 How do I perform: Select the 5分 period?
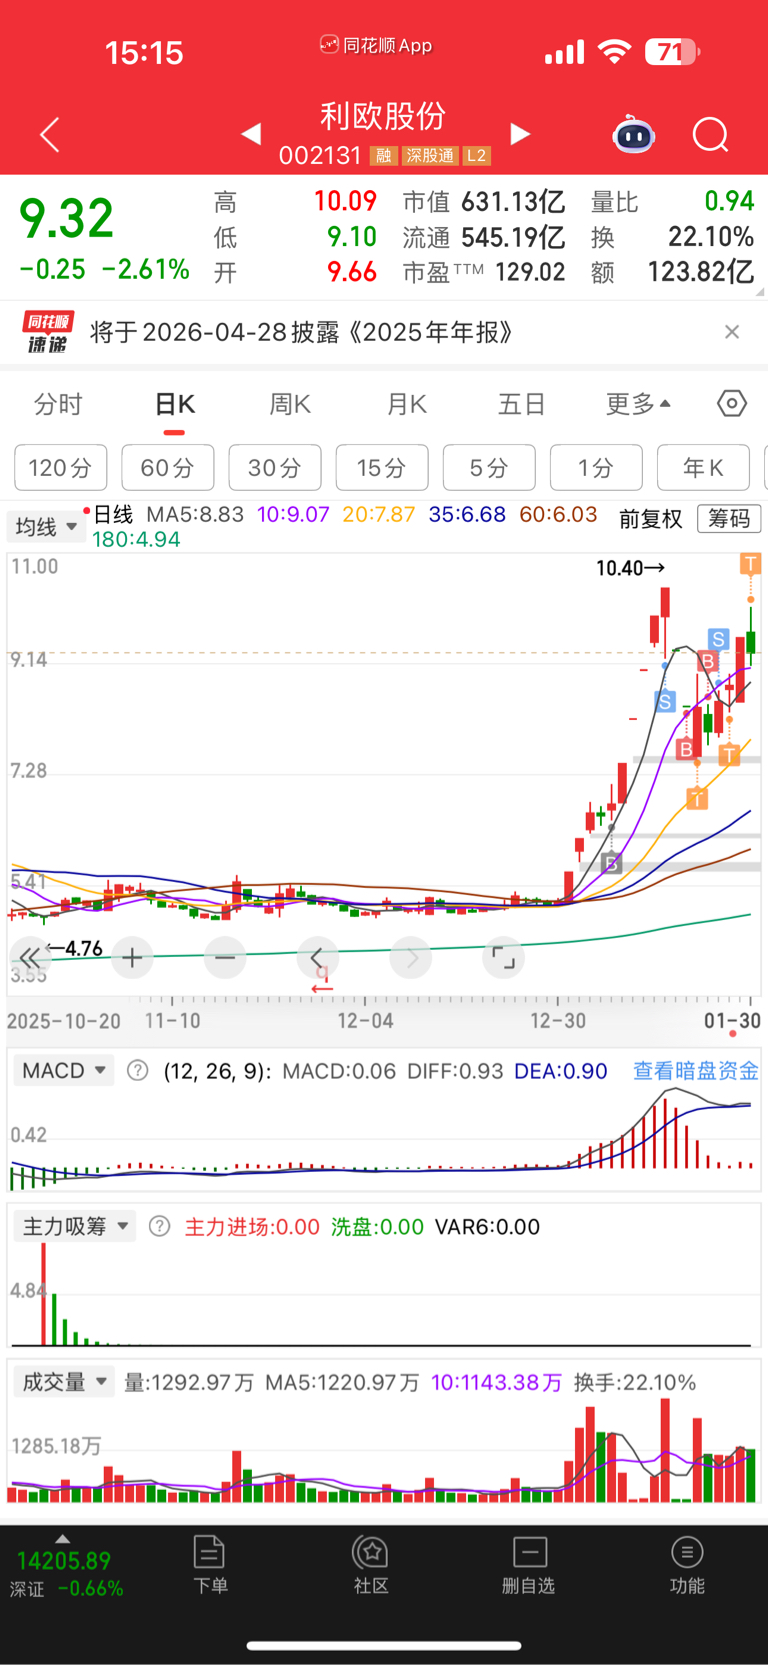pos(489,467)
